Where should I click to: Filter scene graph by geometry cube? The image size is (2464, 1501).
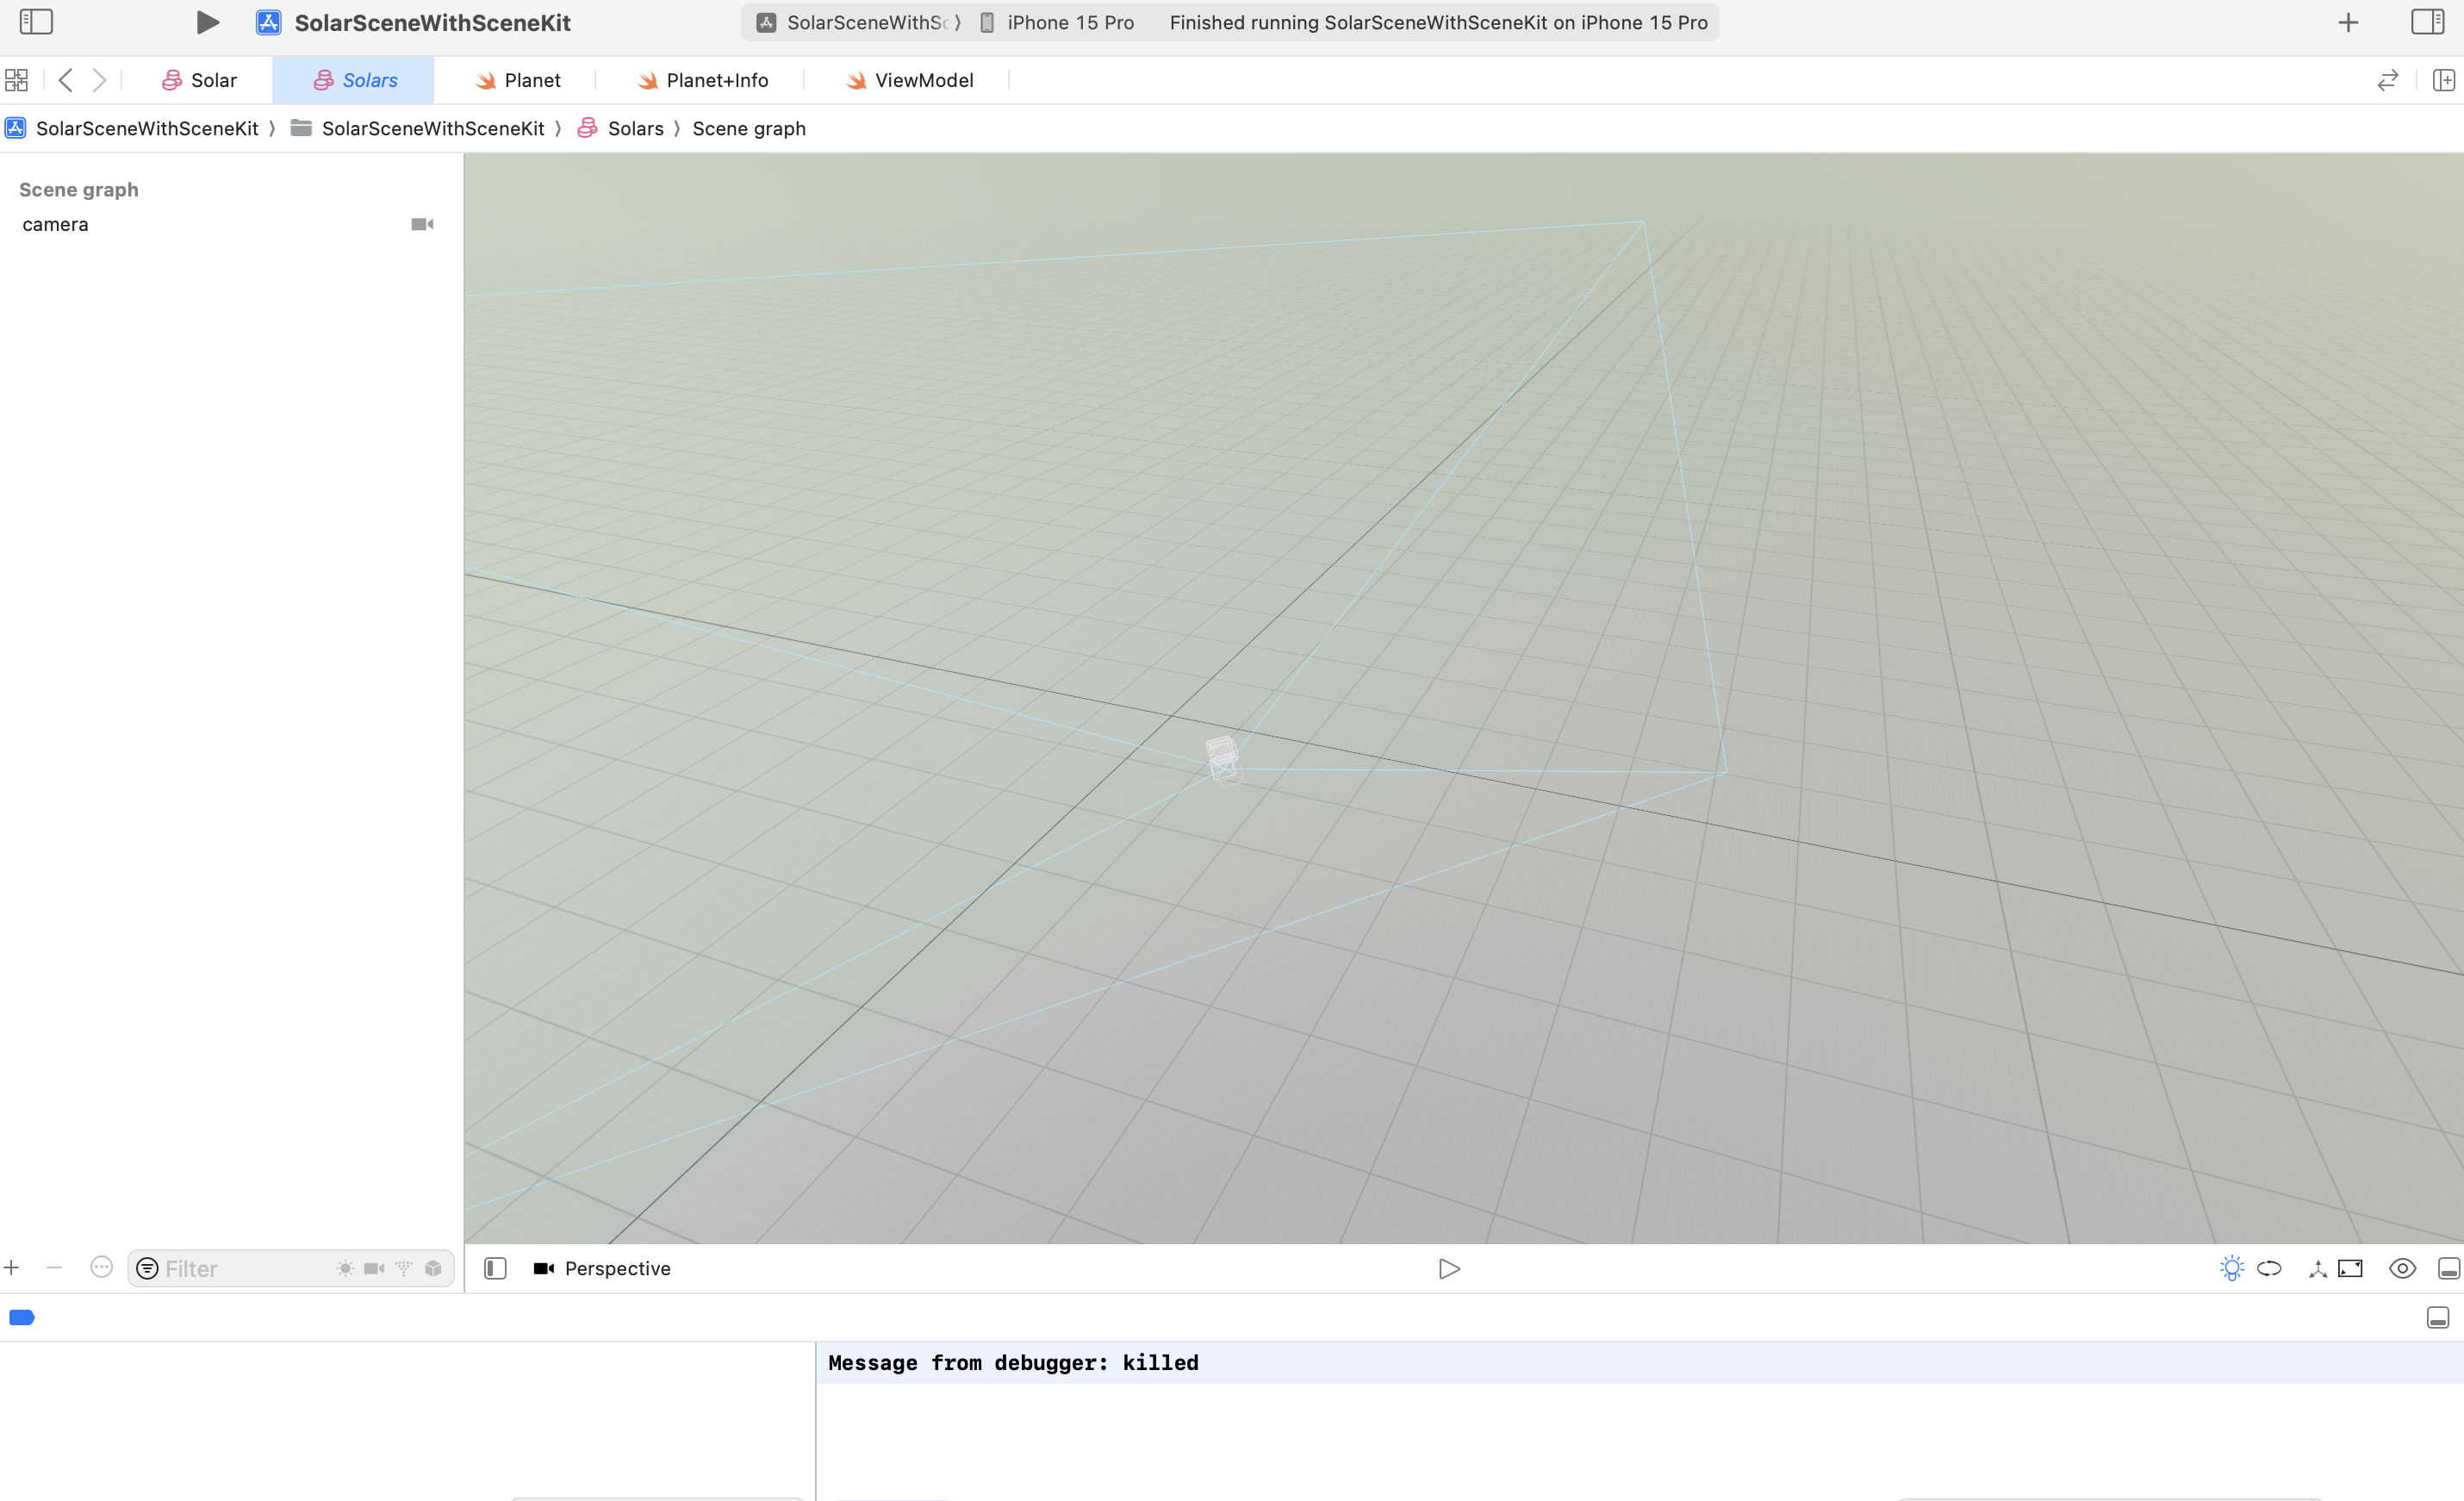click(x=433, y=1268)
